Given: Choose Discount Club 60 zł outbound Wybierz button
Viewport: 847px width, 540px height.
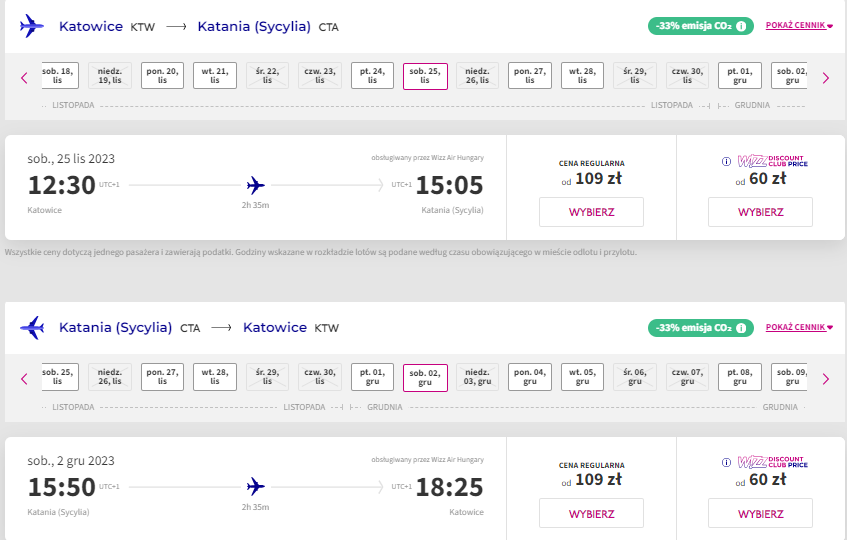Looking at the screenshot, I should pos(761,212).
